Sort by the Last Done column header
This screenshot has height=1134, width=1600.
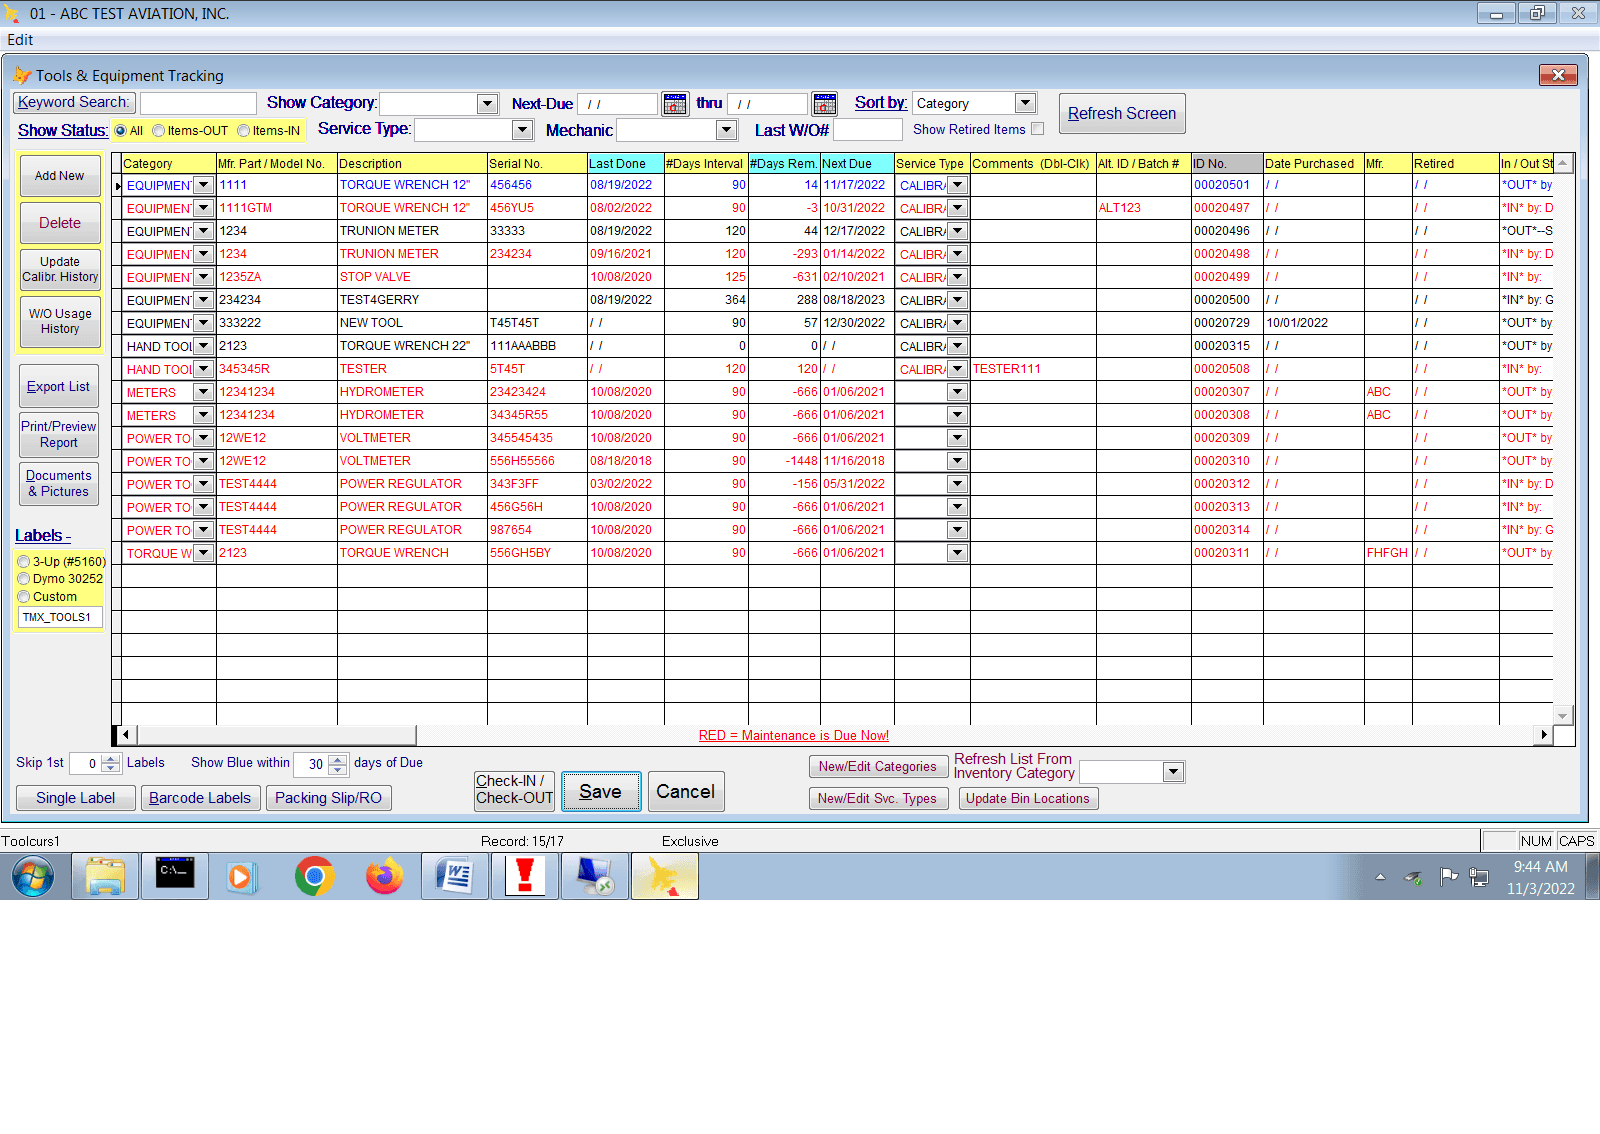pos(626,163)
